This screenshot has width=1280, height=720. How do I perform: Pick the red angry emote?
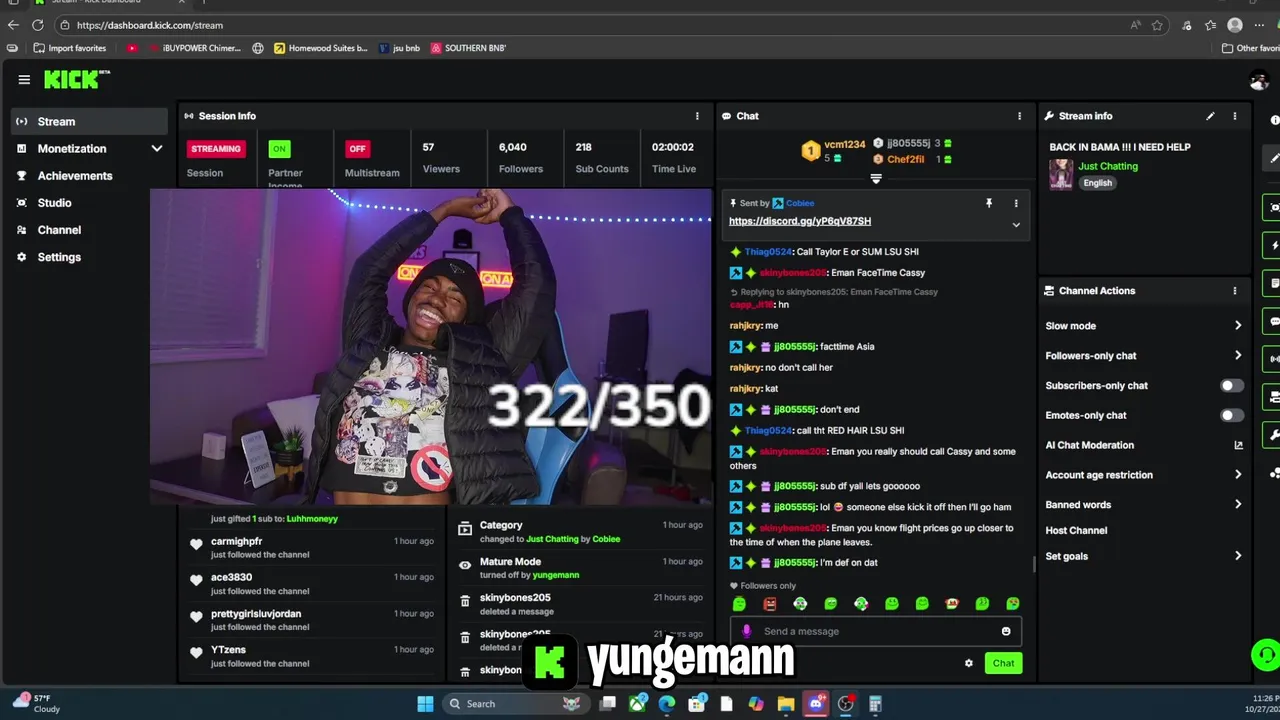(x=769, y=604)
